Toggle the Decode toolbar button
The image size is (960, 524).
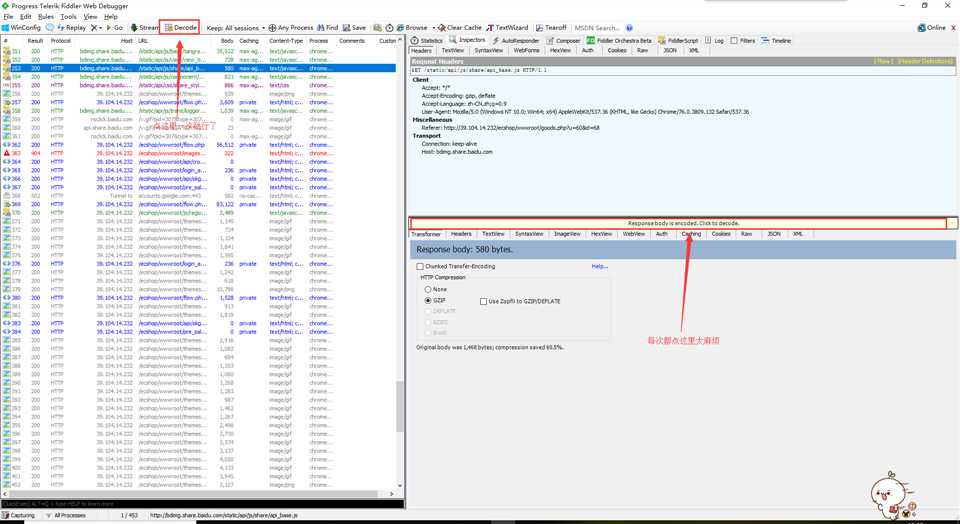181,28
